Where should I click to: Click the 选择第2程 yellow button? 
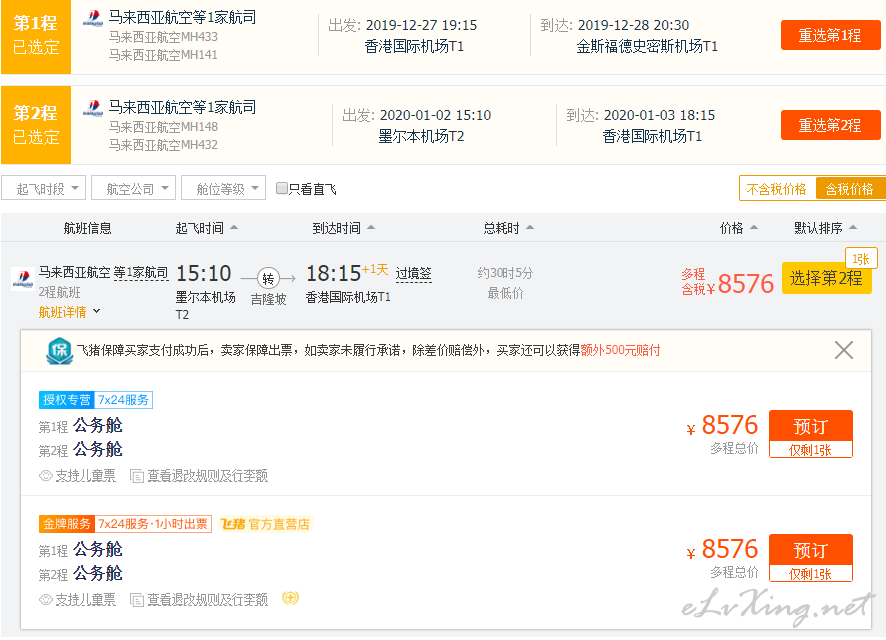826,278
